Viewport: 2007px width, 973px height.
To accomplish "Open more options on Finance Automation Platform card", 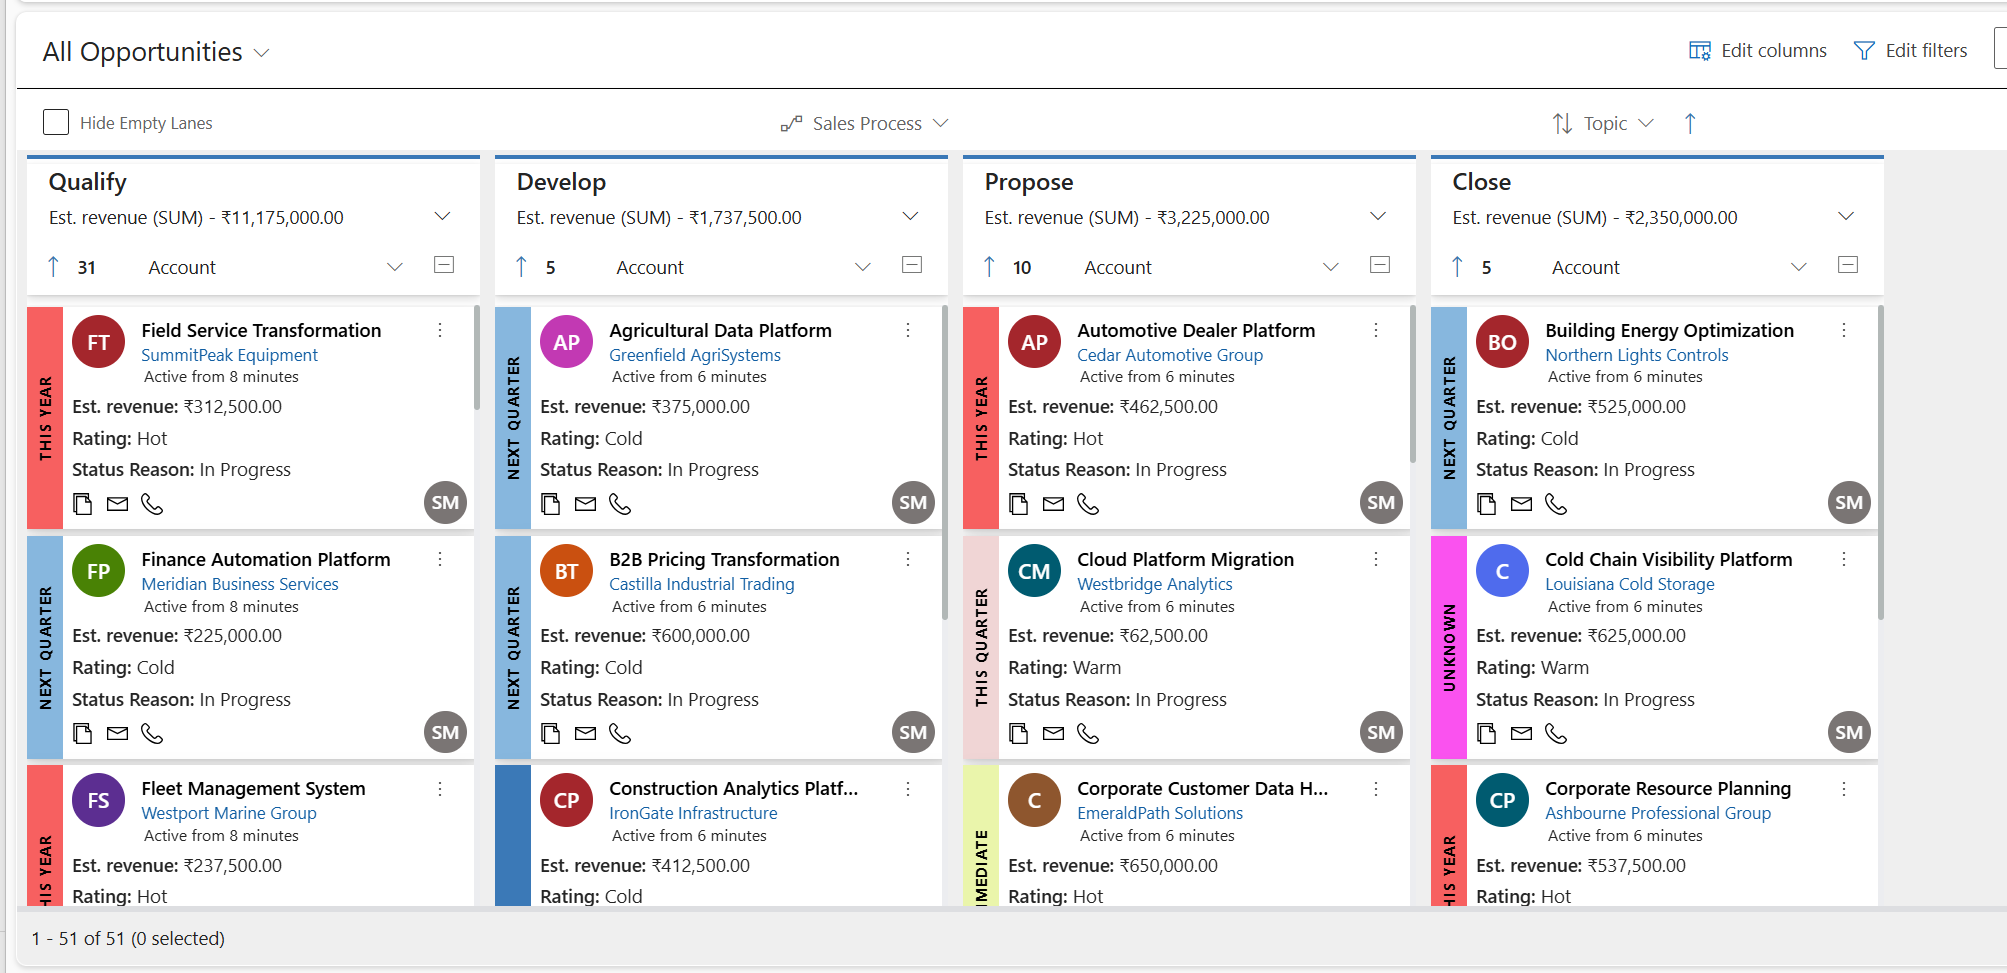I will [x=440, y=559].
